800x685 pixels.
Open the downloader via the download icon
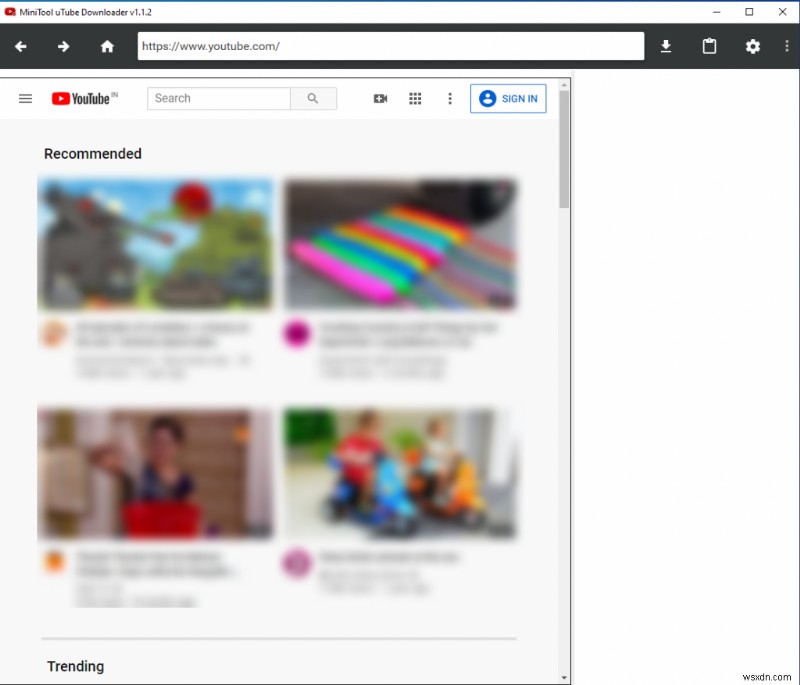[x=665, y=46]
